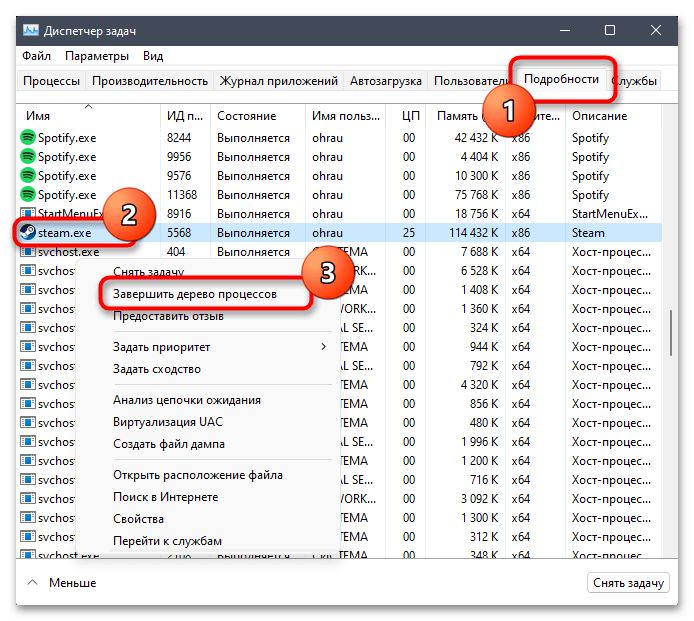This screenshot has height=621, width=694.
Task: Click svchost icon in the 6 528 K row
Action: point(27,270)
